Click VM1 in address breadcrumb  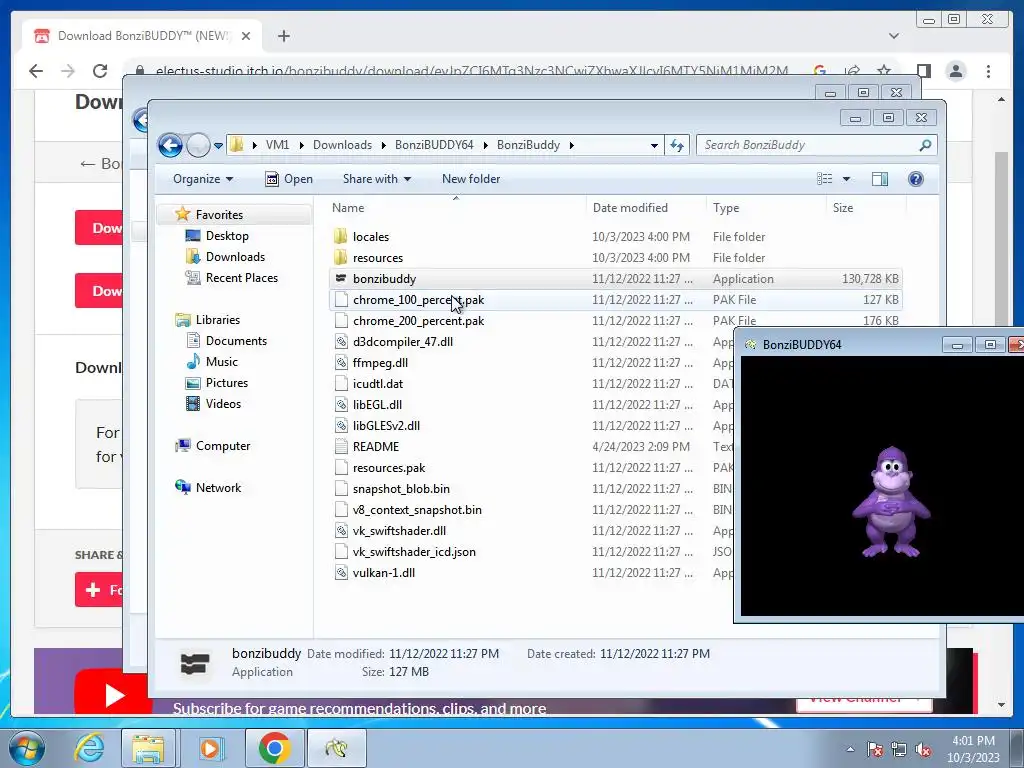(x=277, y=145)
